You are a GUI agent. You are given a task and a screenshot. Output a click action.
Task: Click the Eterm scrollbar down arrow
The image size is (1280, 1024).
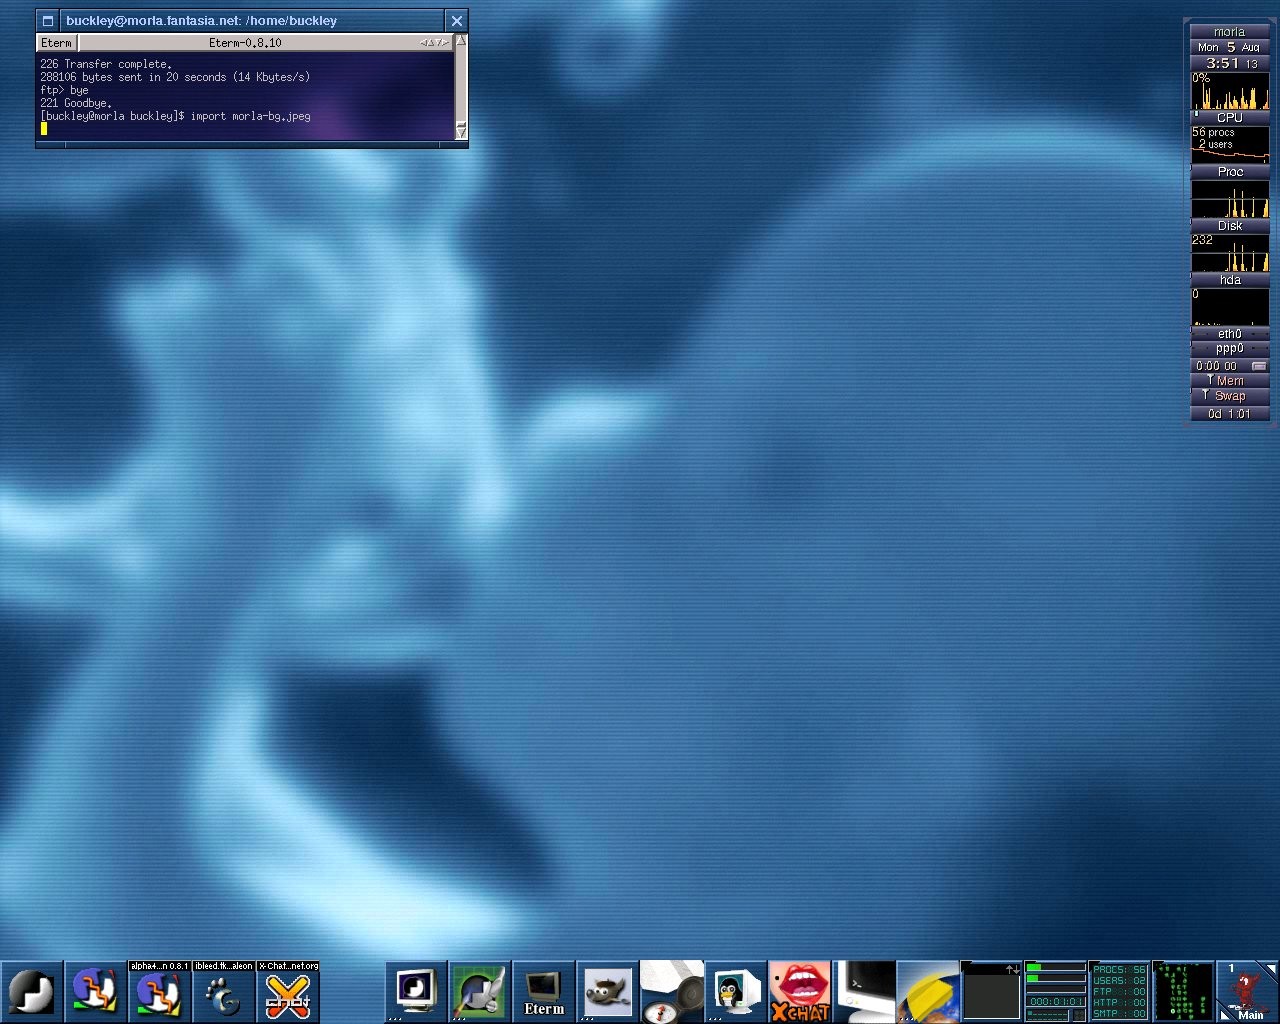coord(461,131)
